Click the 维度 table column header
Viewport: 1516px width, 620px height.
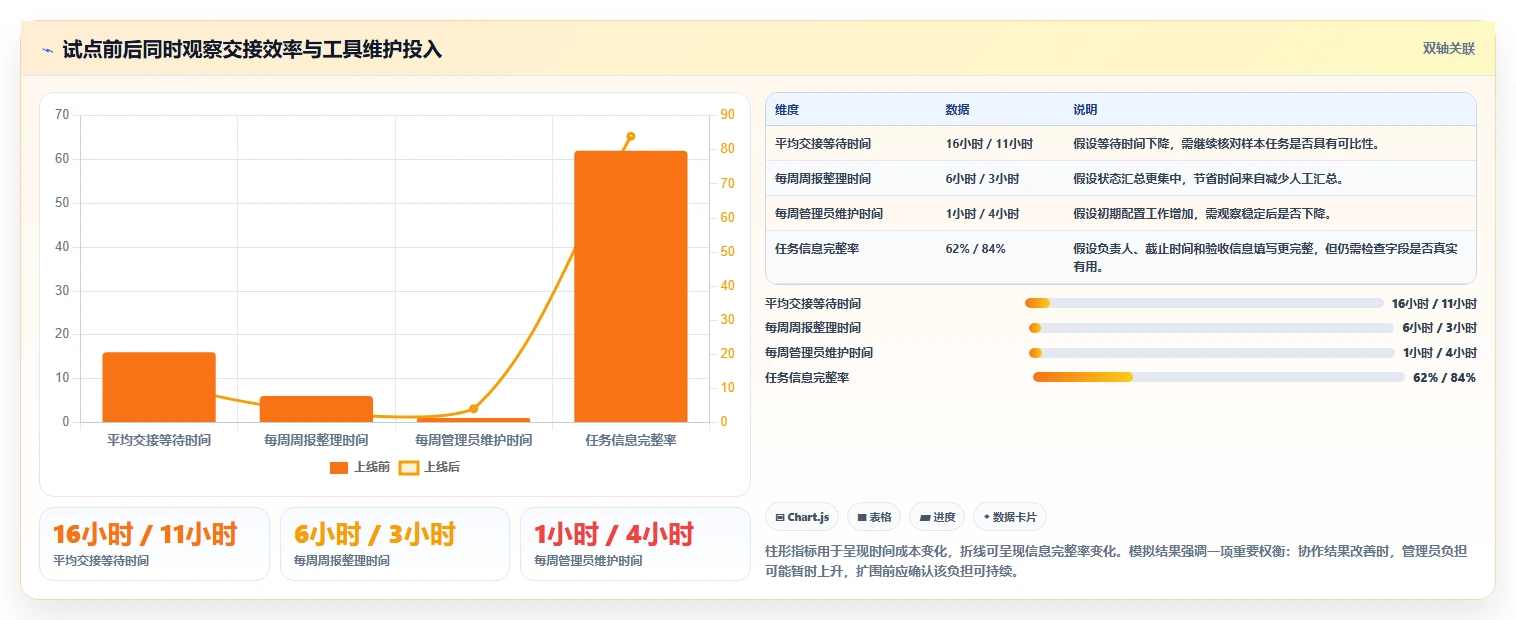[x=787, y=110]
